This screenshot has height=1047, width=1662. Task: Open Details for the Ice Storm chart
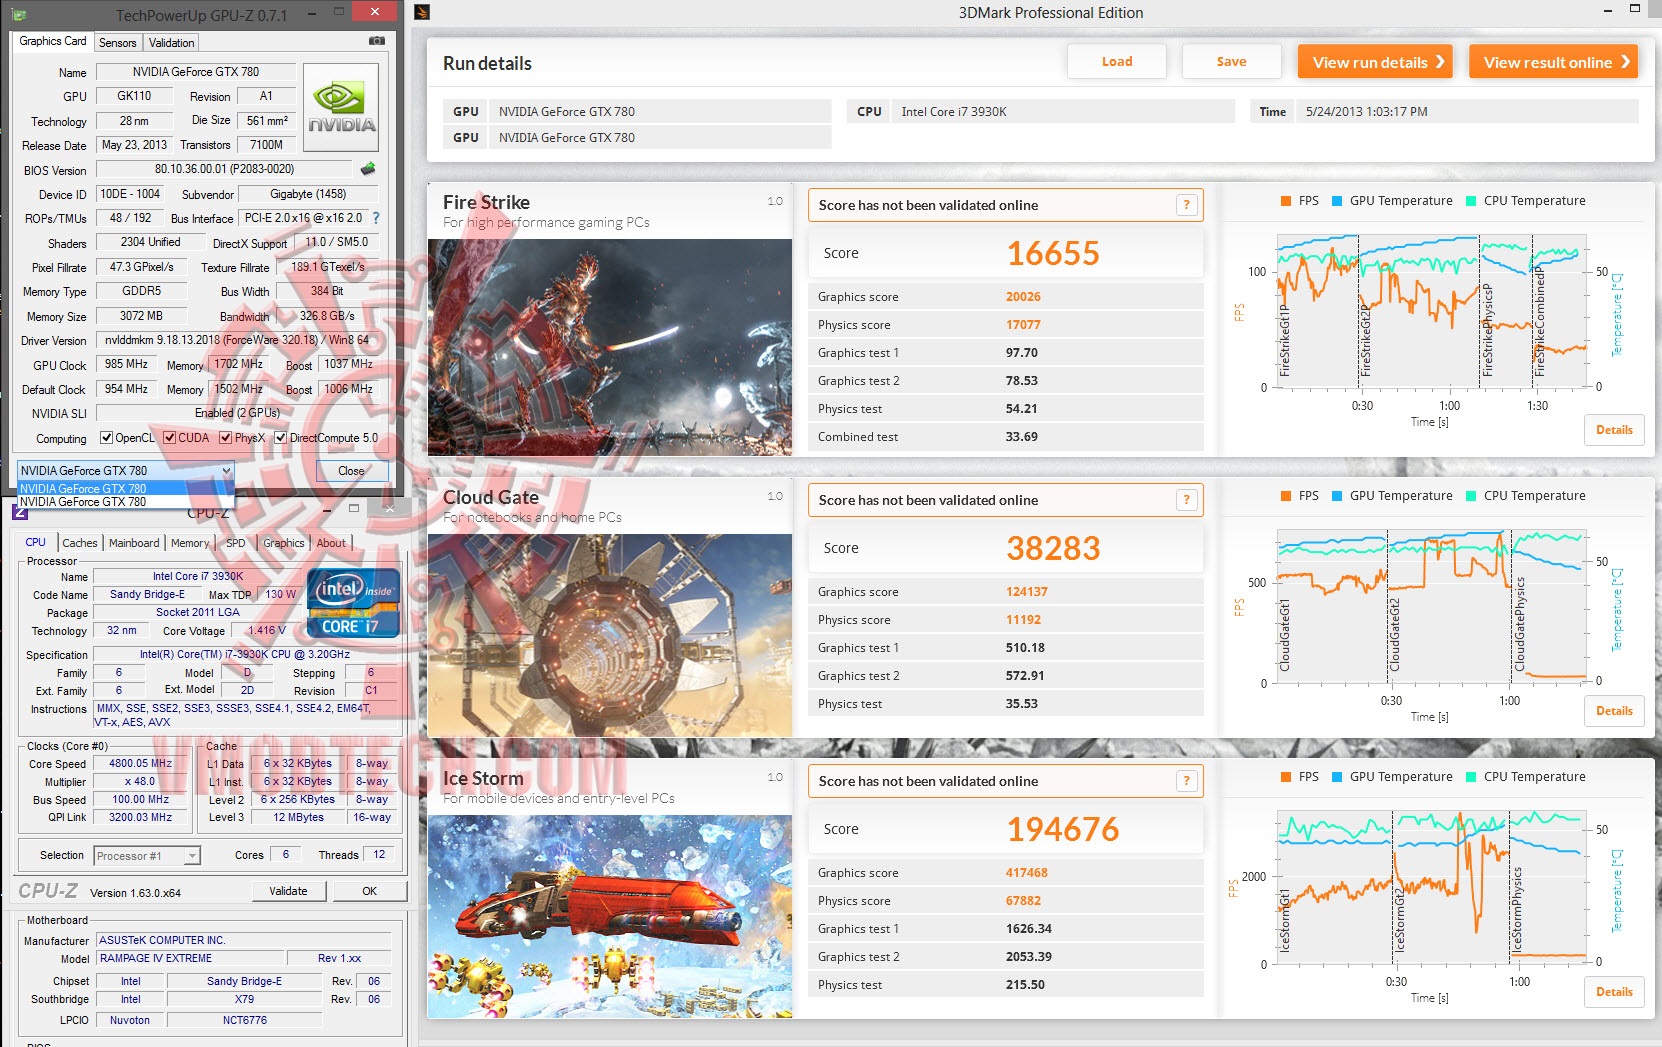(1614, 992)
